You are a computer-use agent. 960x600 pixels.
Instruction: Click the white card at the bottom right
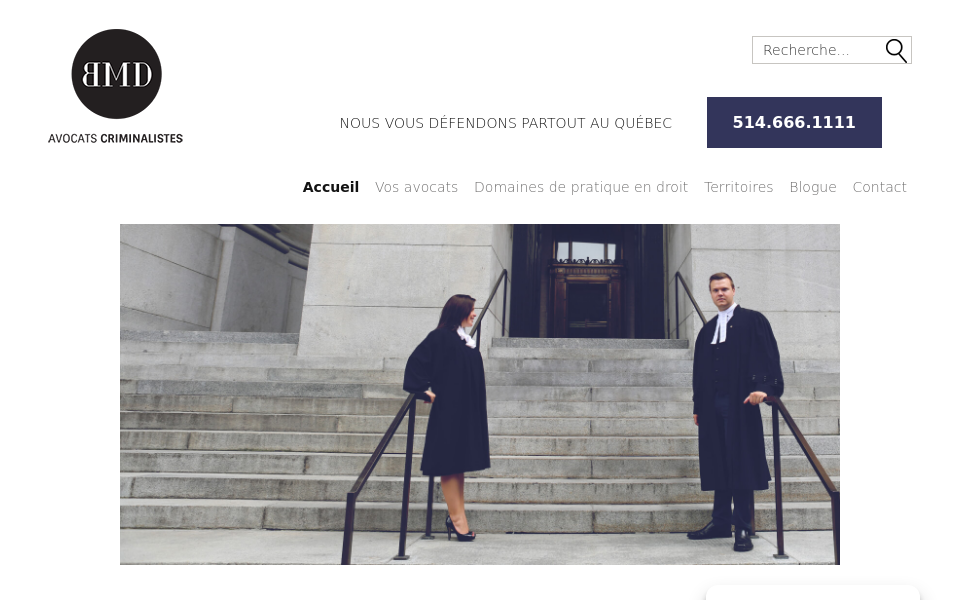(812, 593)
